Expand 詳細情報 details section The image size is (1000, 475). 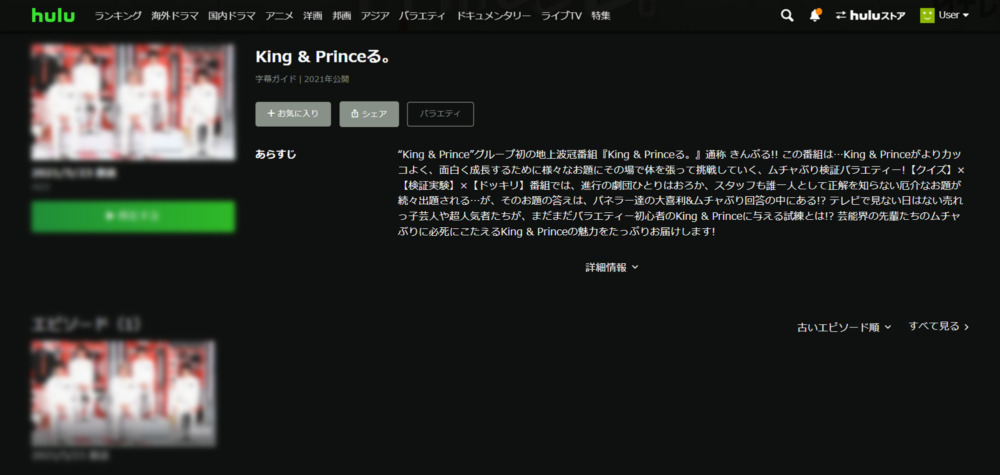coord(612,267)
